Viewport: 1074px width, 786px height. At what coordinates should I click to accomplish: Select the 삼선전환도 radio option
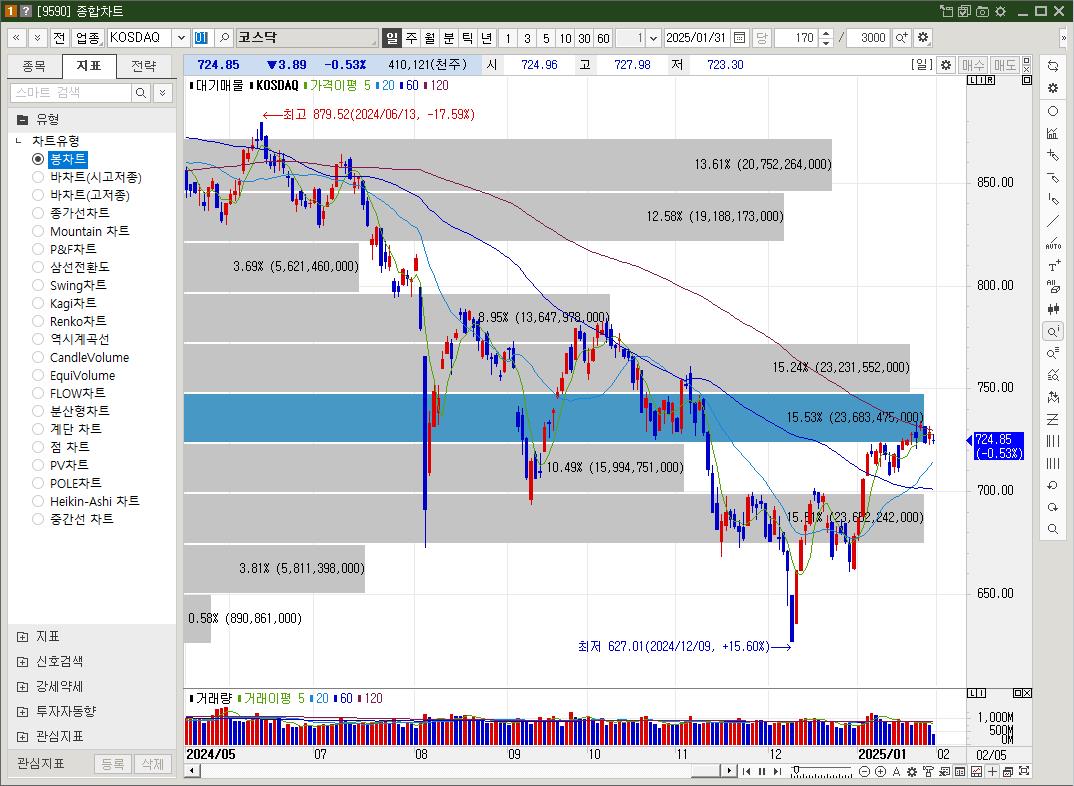coord(38,267)
